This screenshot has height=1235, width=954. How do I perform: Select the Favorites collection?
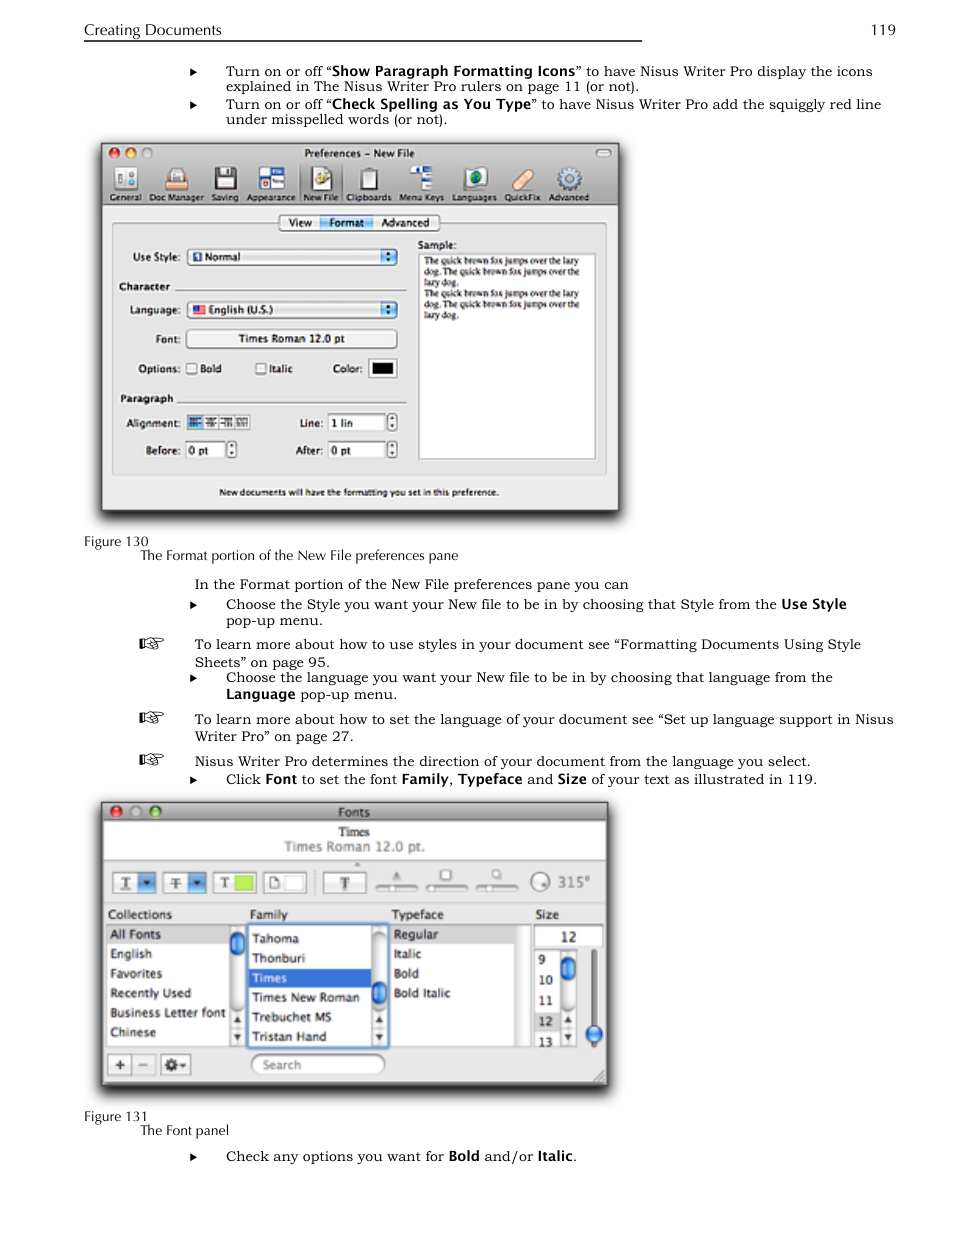[168, 974]
